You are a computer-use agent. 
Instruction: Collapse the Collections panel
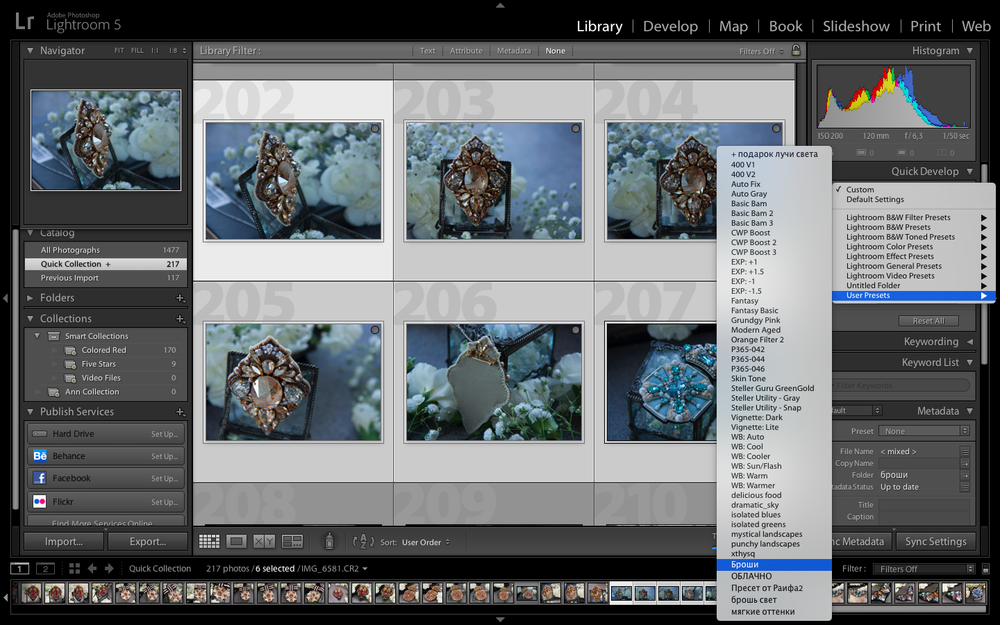[x=29, y=318]
